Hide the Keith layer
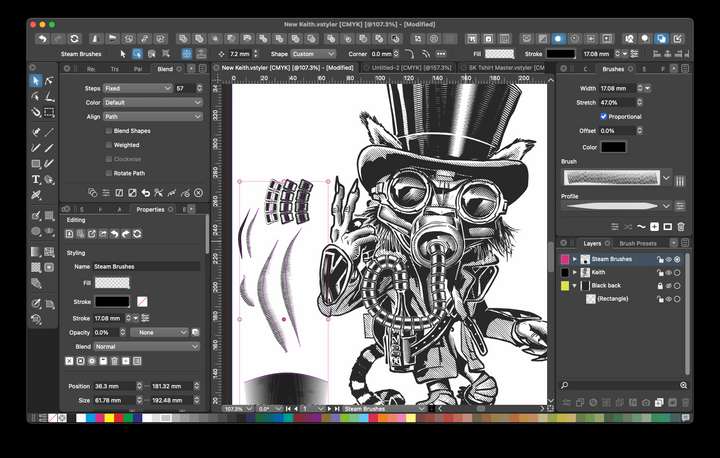Viewport: 720px width, 458px height. click(669, 272)
